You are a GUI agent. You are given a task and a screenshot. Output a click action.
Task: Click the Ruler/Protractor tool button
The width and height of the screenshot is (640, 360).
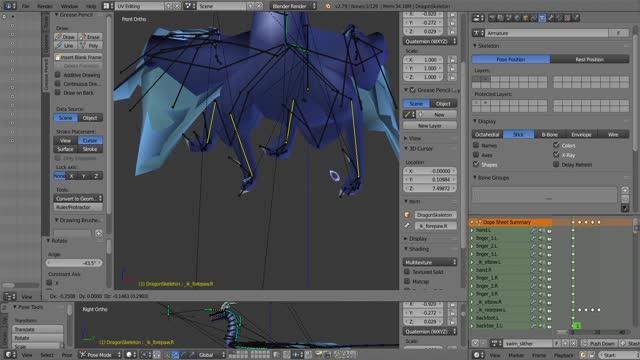coord(78,207)
